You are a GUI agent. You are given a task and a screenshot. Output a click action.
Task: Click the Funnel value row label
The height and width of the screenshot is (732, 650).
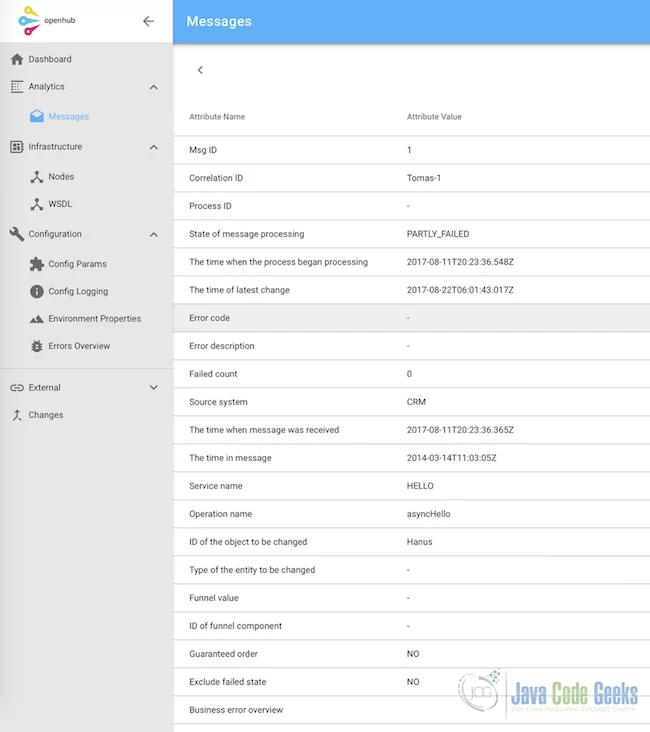pyautogui.click(x=214, y=598)
